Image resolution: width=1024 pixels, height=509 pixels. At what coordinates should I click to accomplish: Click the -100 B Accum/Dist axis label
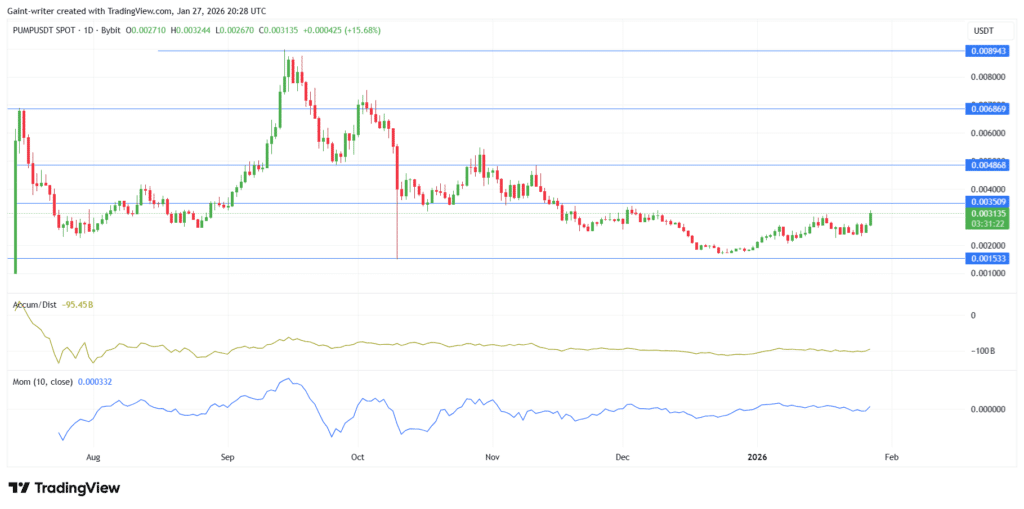tap(982, 353)
